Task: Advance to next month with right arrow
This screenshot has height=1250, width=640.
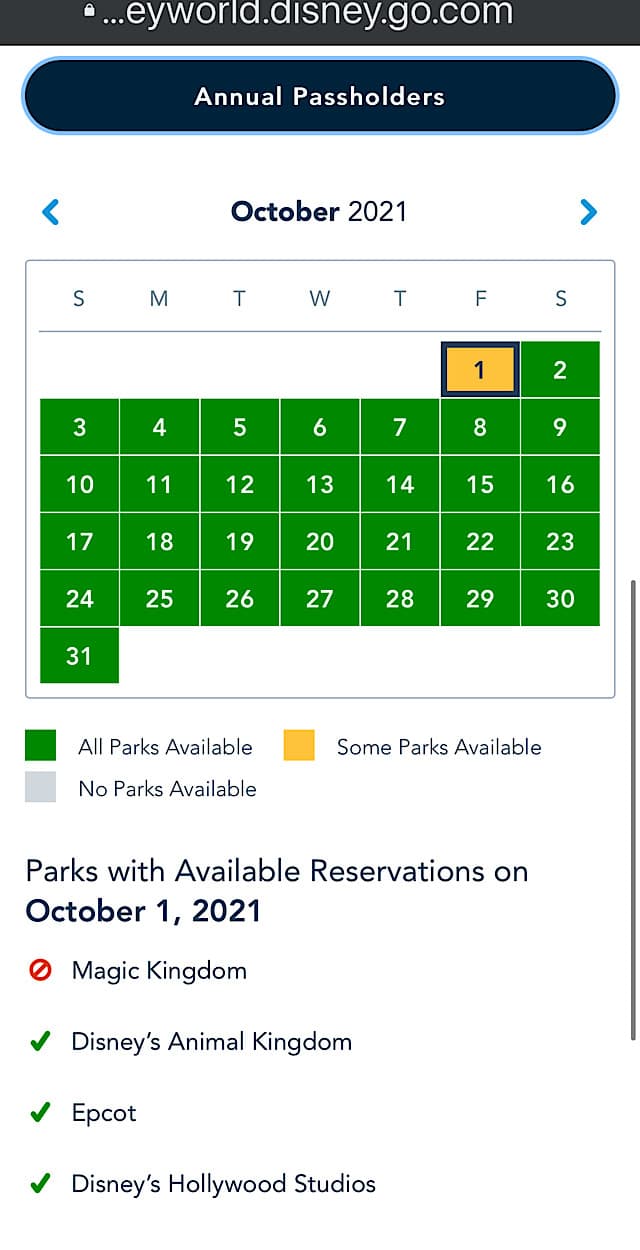Action: click(588, 212)
